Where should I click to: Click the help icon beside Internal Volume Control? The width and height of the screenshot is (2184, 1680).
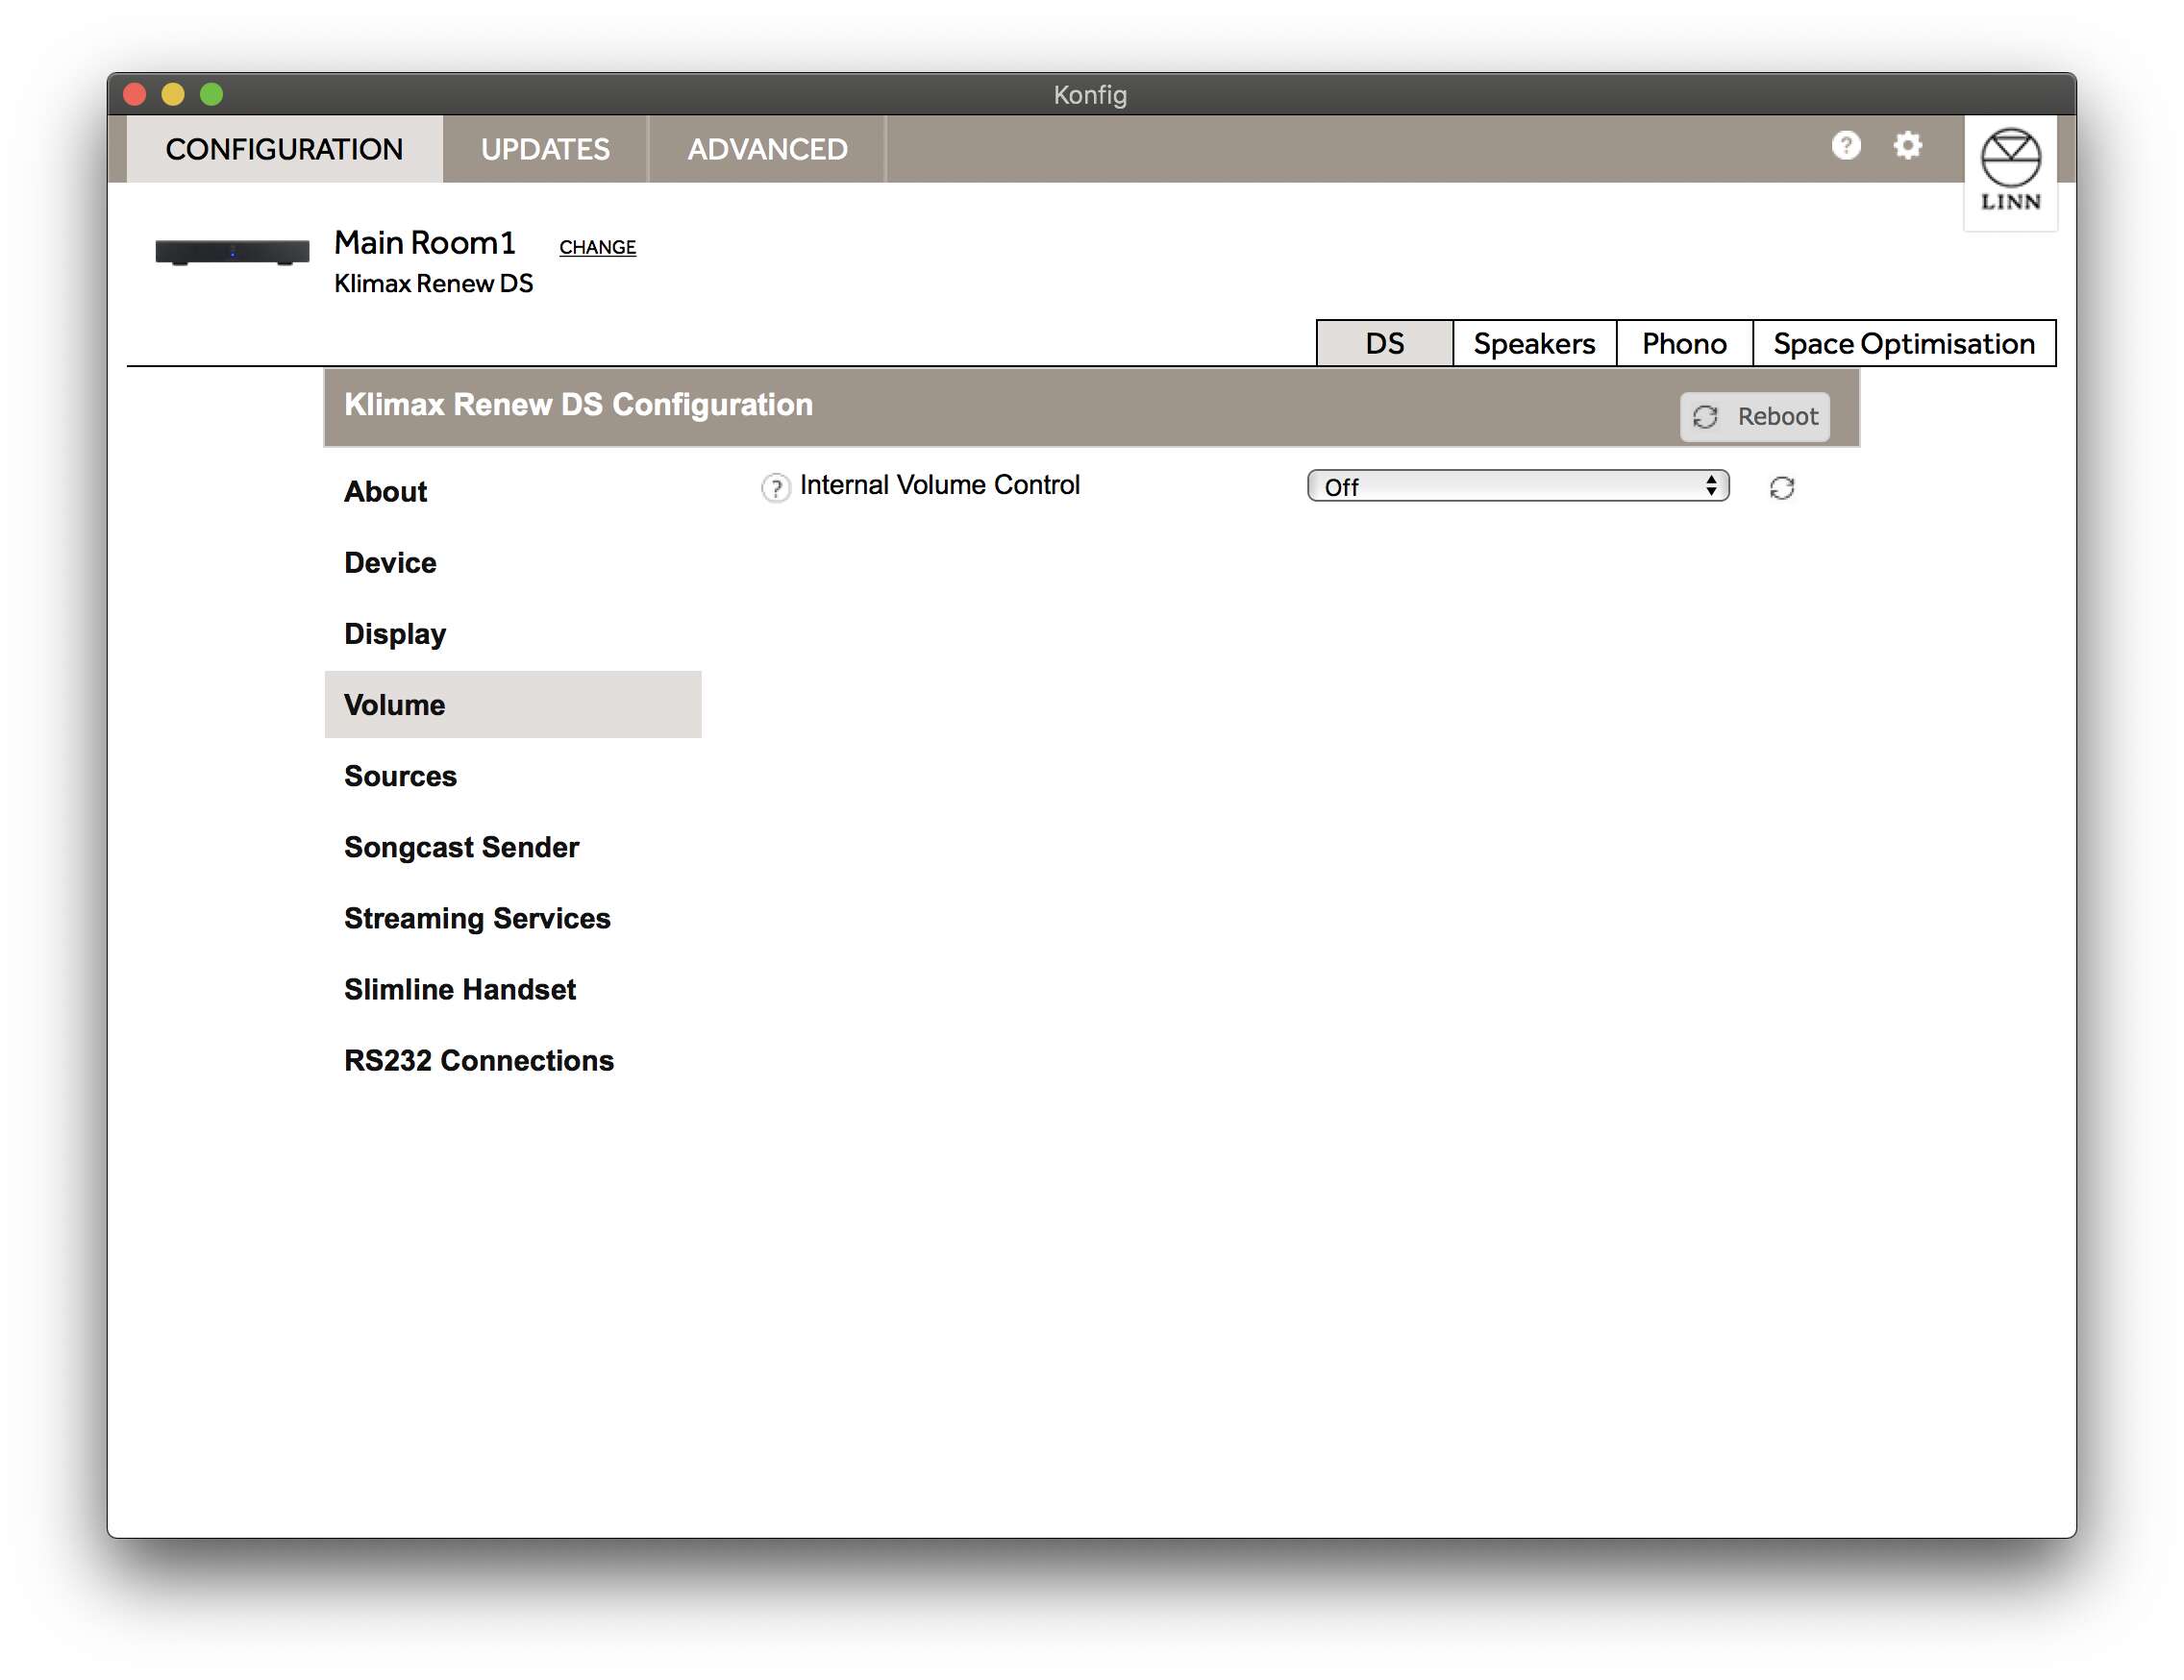775,487
